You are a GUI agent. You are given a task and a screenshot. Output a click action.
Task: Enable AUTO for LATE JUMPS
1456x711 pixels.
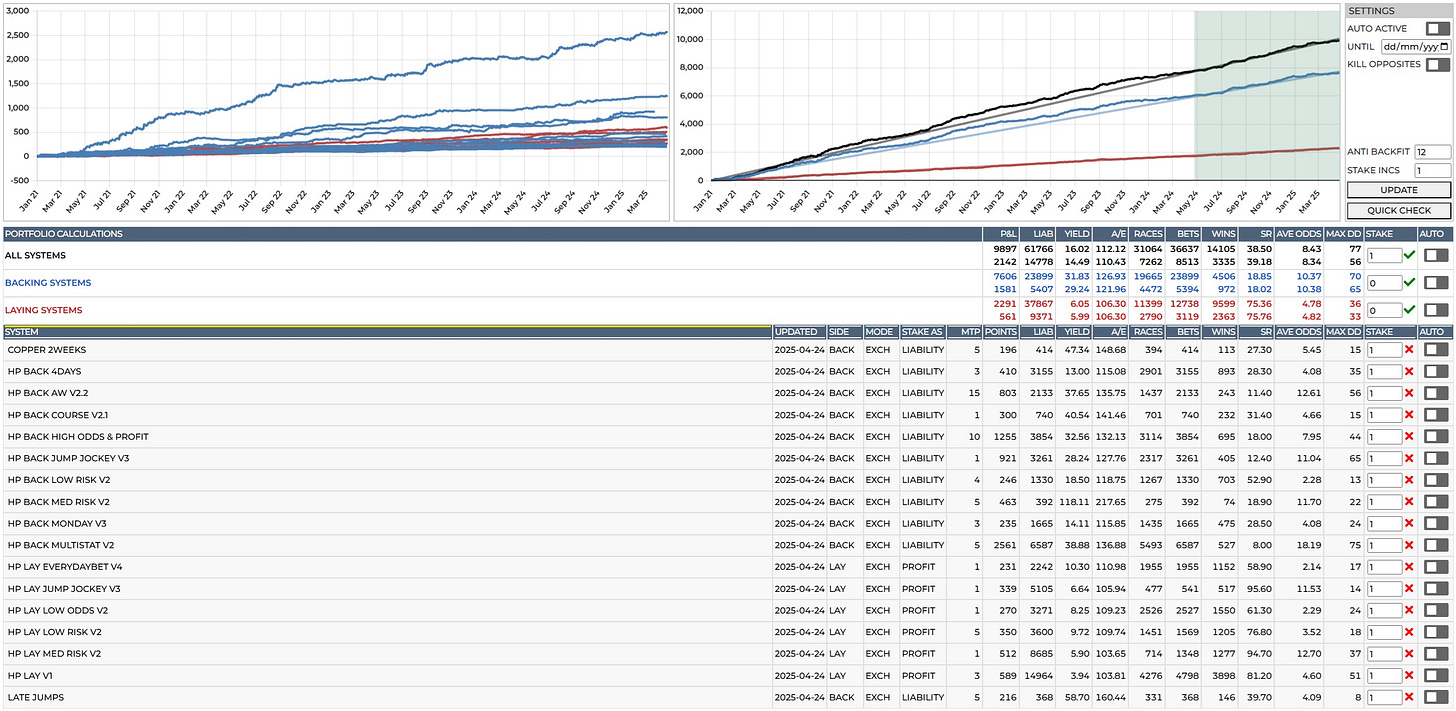[x=1436, y=697]
